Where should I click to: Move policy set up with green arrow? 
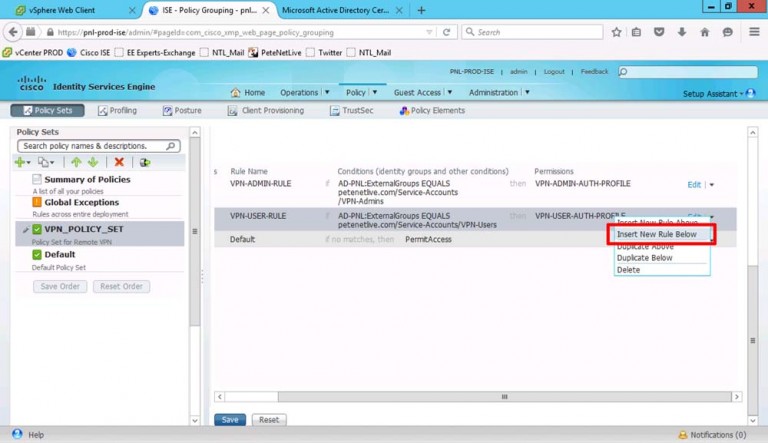[x=76, y=162]
